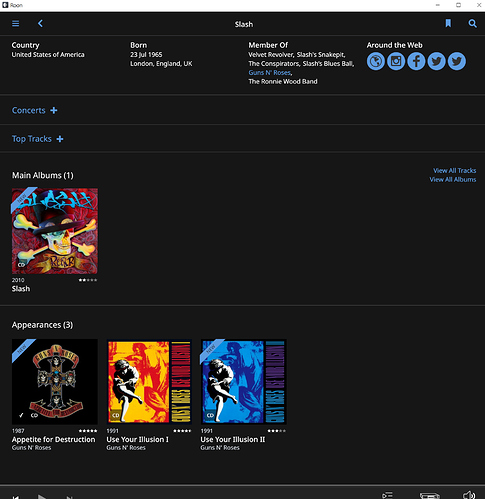This screenshot has height=499, width=485.
Task: Click Slash's Blues Ball text
Action: [328, 64]
